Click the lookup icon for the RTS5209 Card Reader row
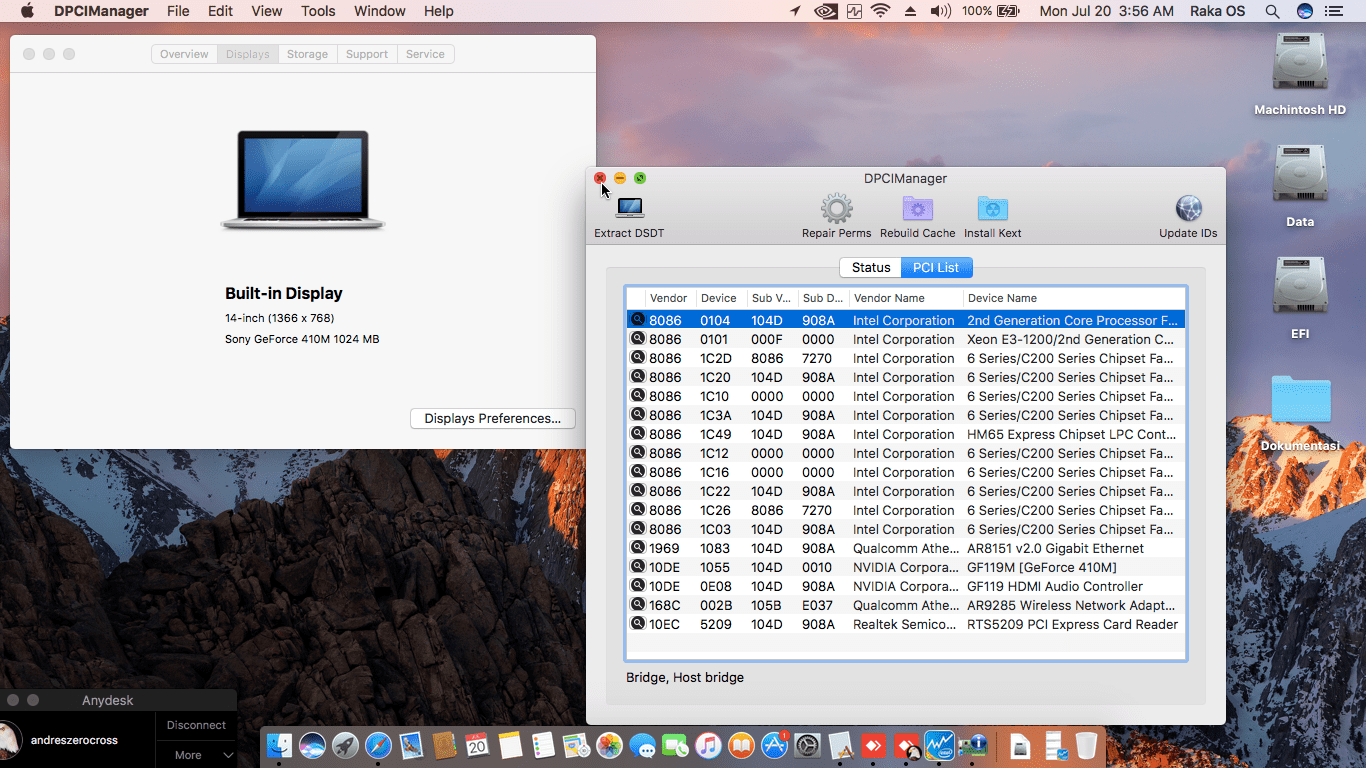Viewport: 1366px width, 768px height. click(x=638, y=624)
